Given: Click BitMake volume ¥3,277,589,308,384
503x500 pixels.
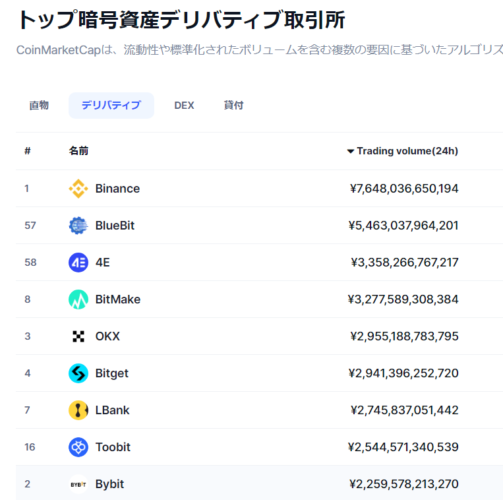Looking at the screenshot, I should pos(403,299).
